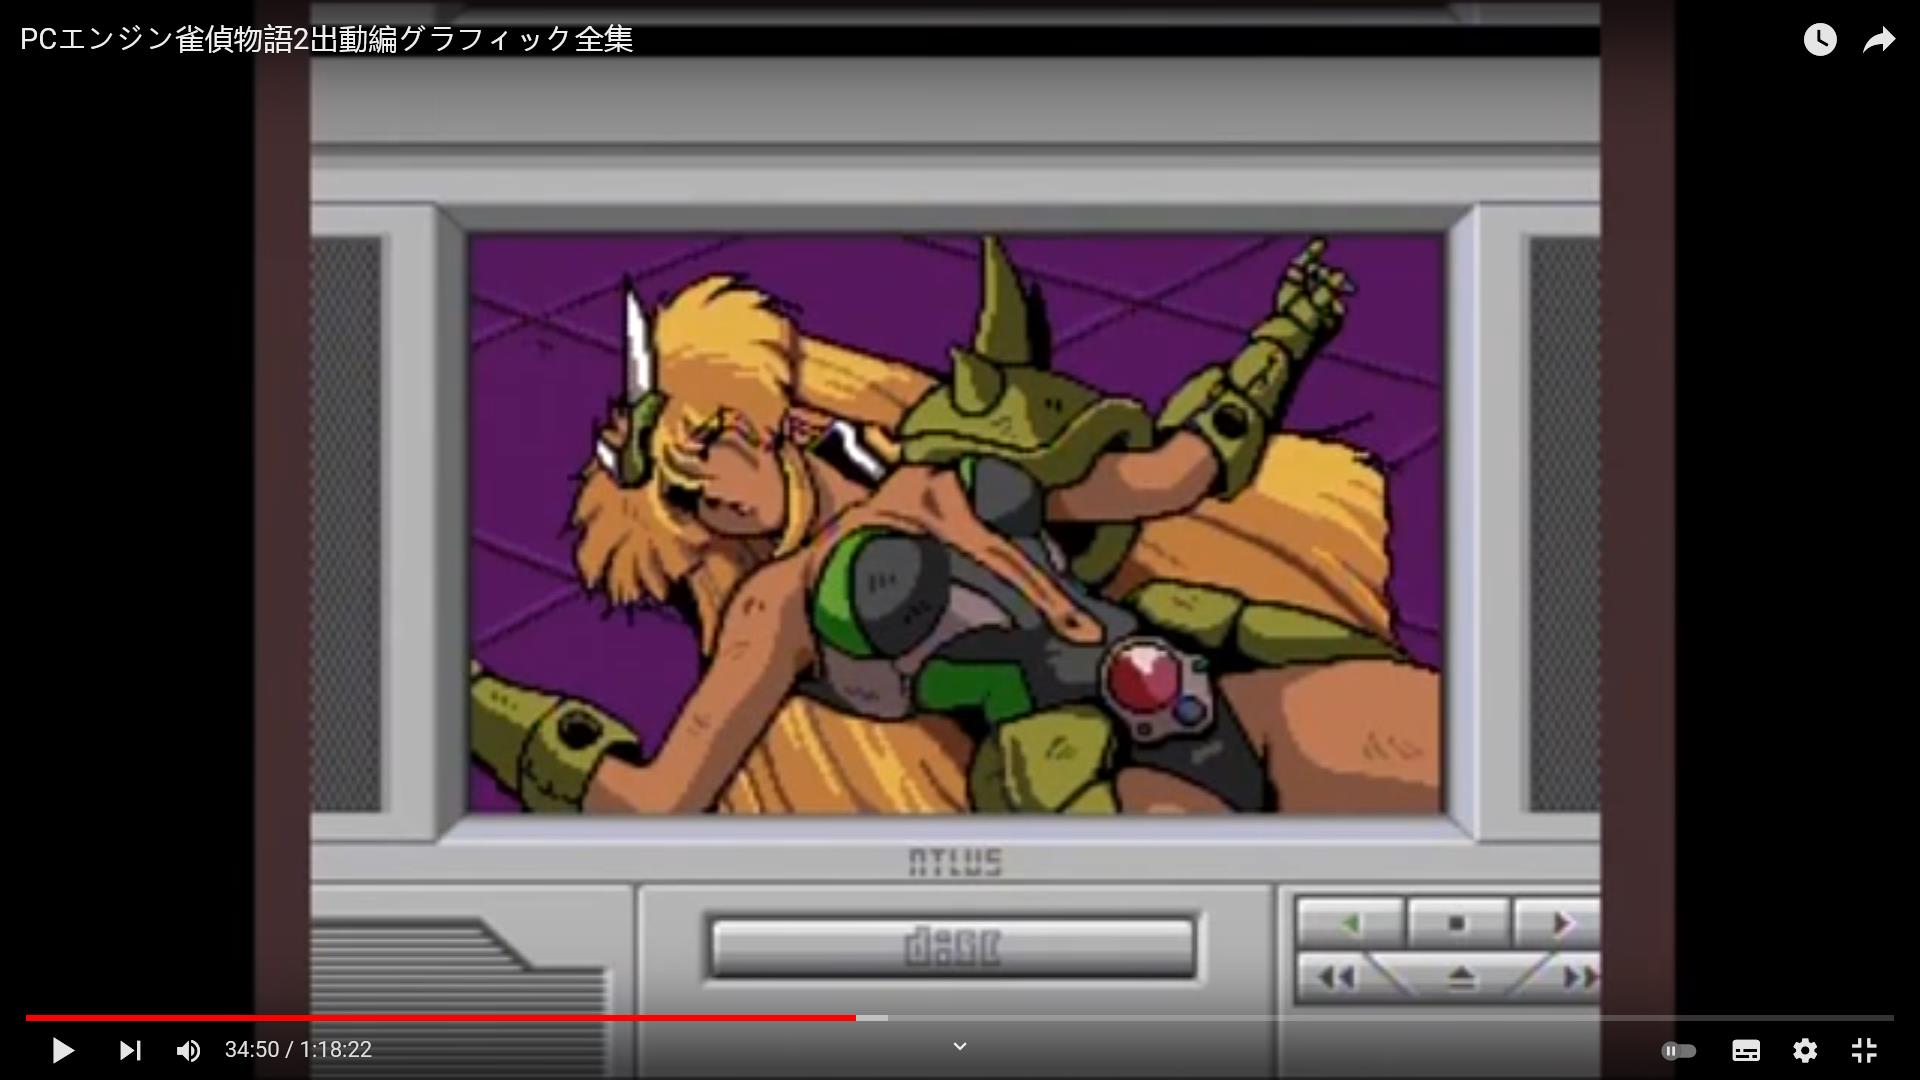Seek on the red progress bar
The image size is (1920, 1080).
440,1018
